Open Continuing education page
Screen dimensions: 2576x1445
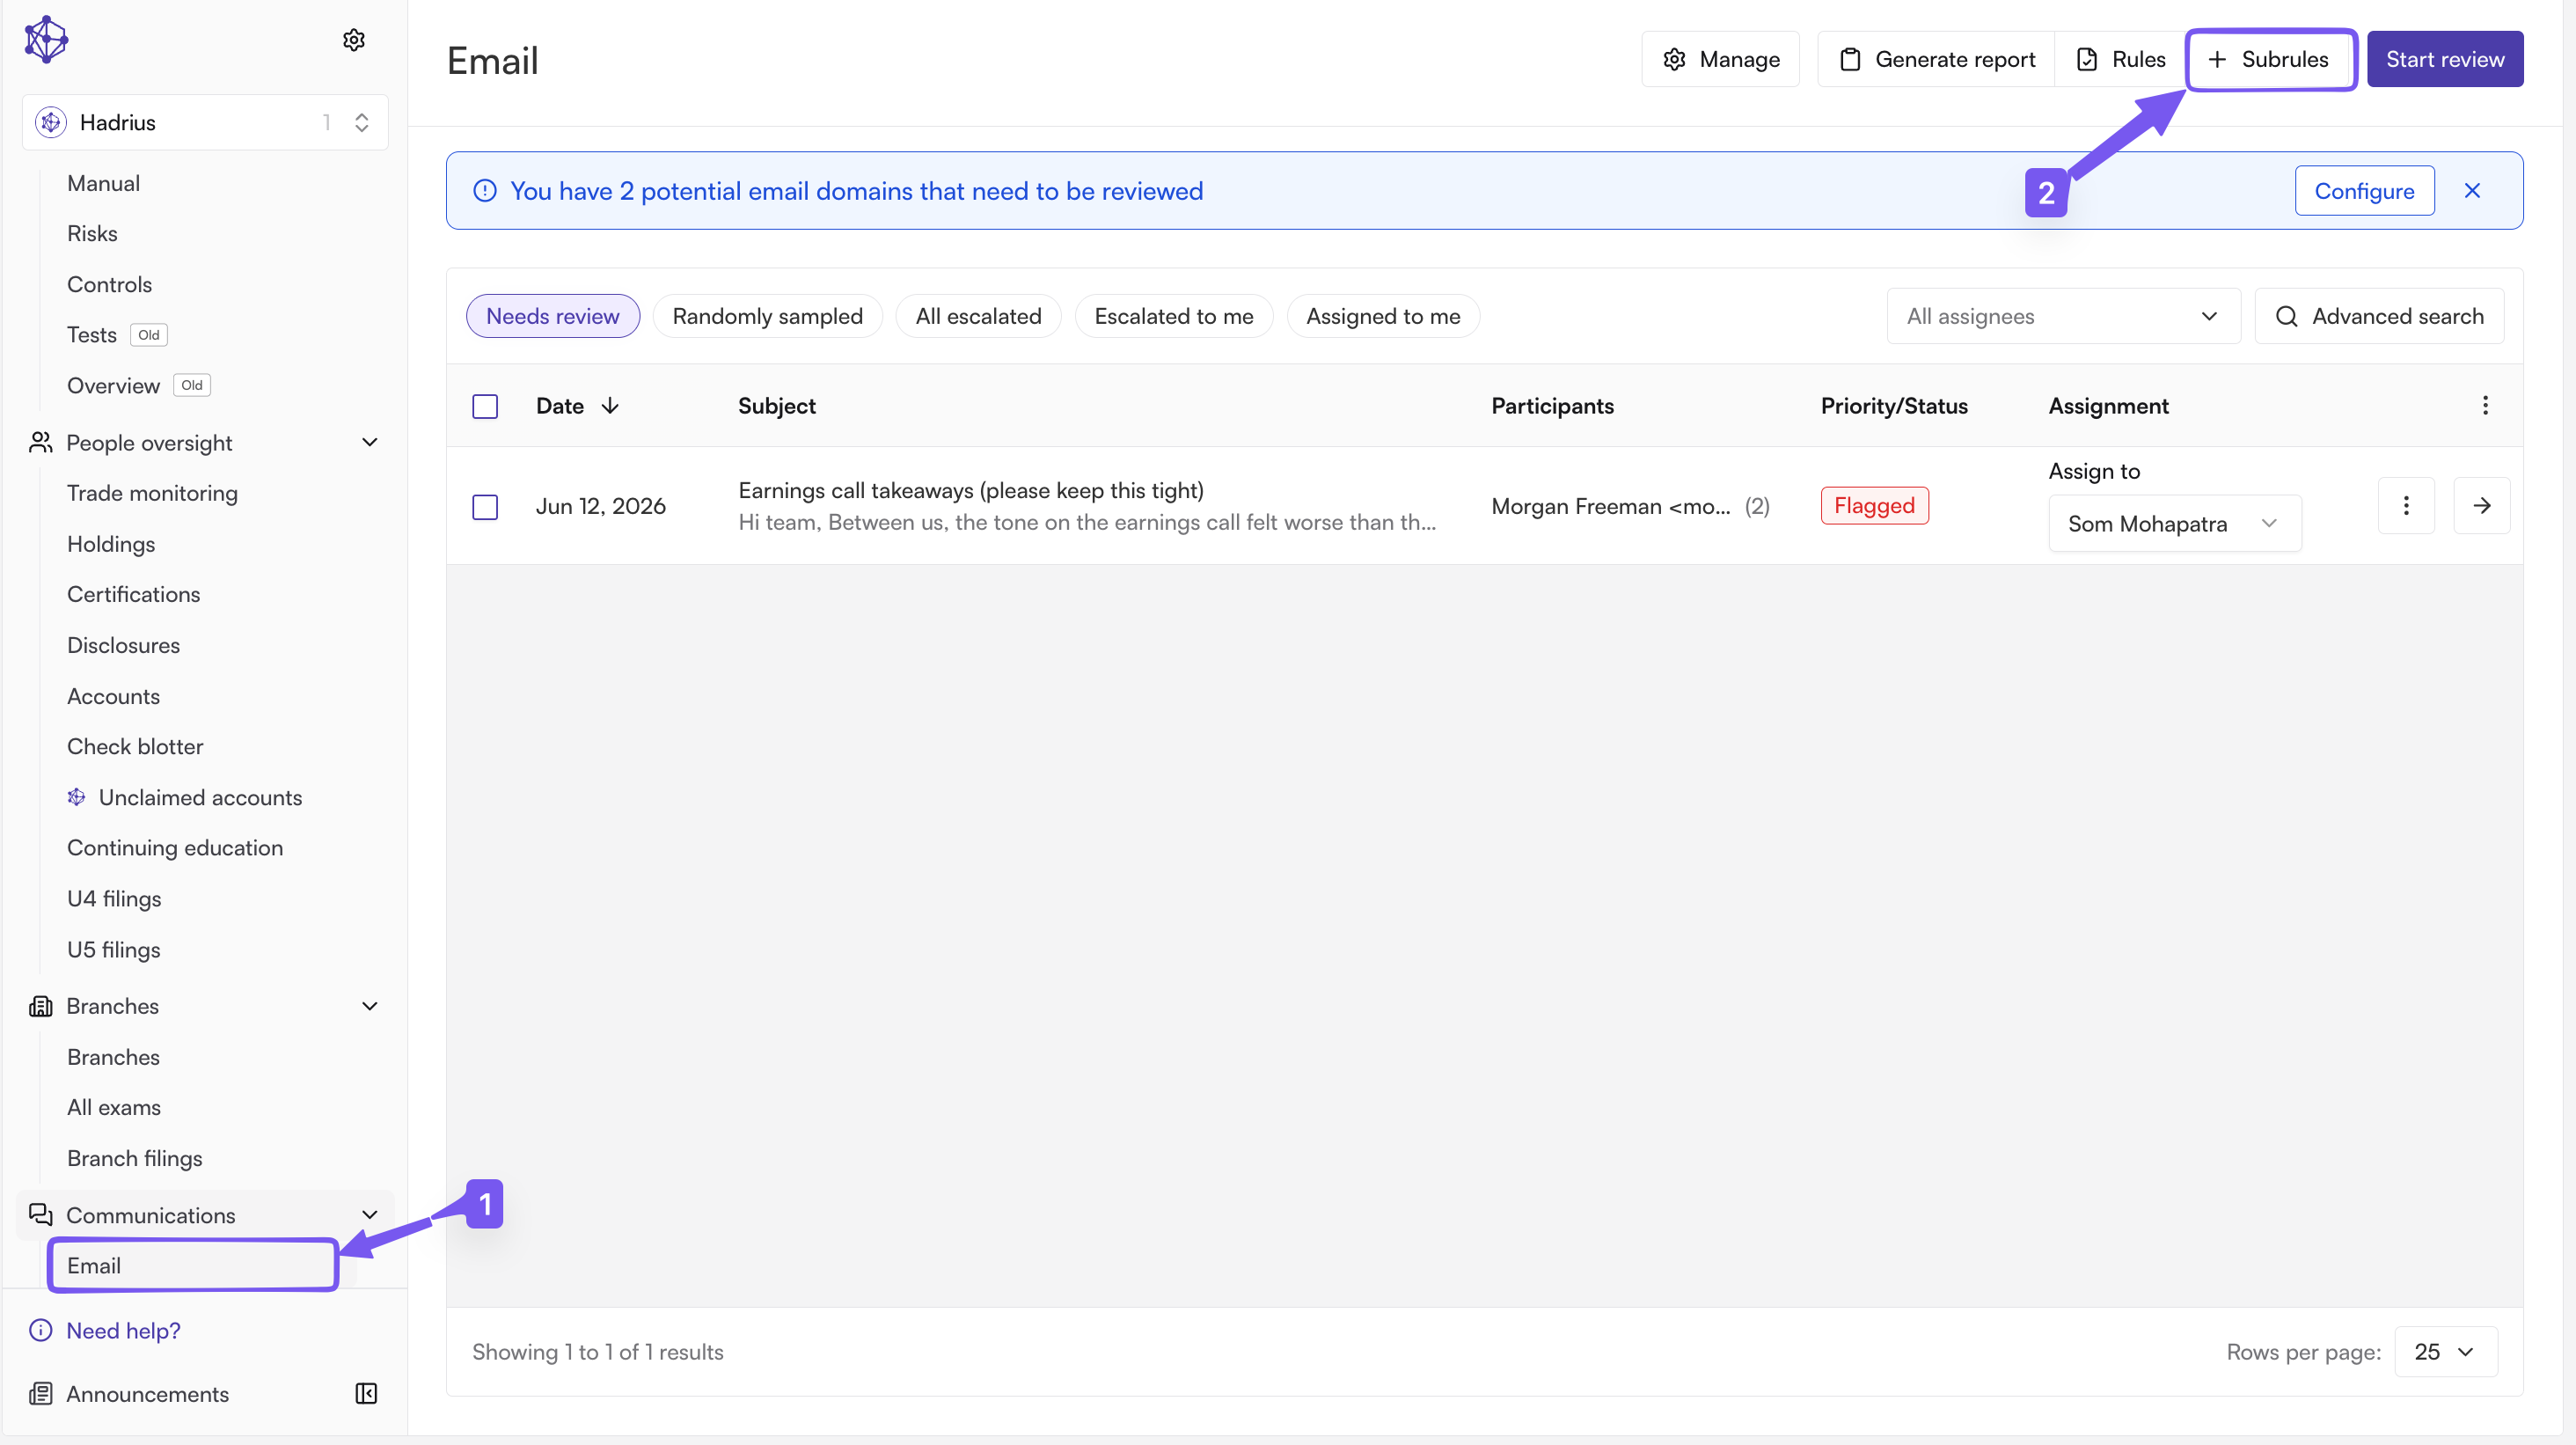pyautogui.click(x=175, y=848)
